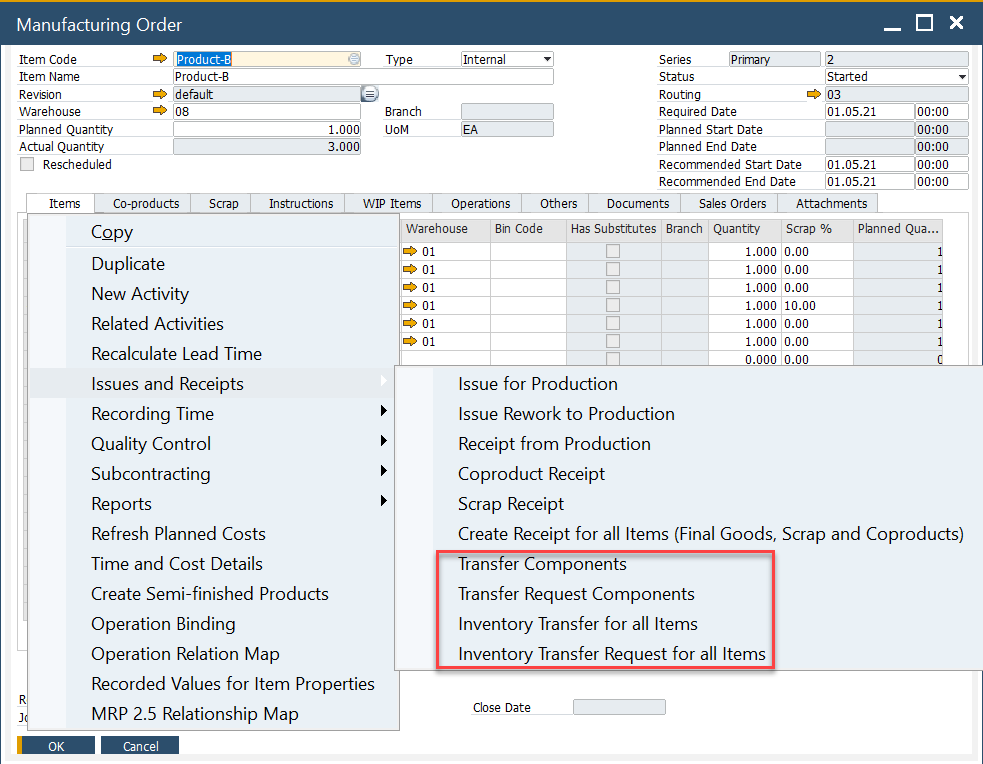
Task: Click the Cancel button
Action: 139,744
